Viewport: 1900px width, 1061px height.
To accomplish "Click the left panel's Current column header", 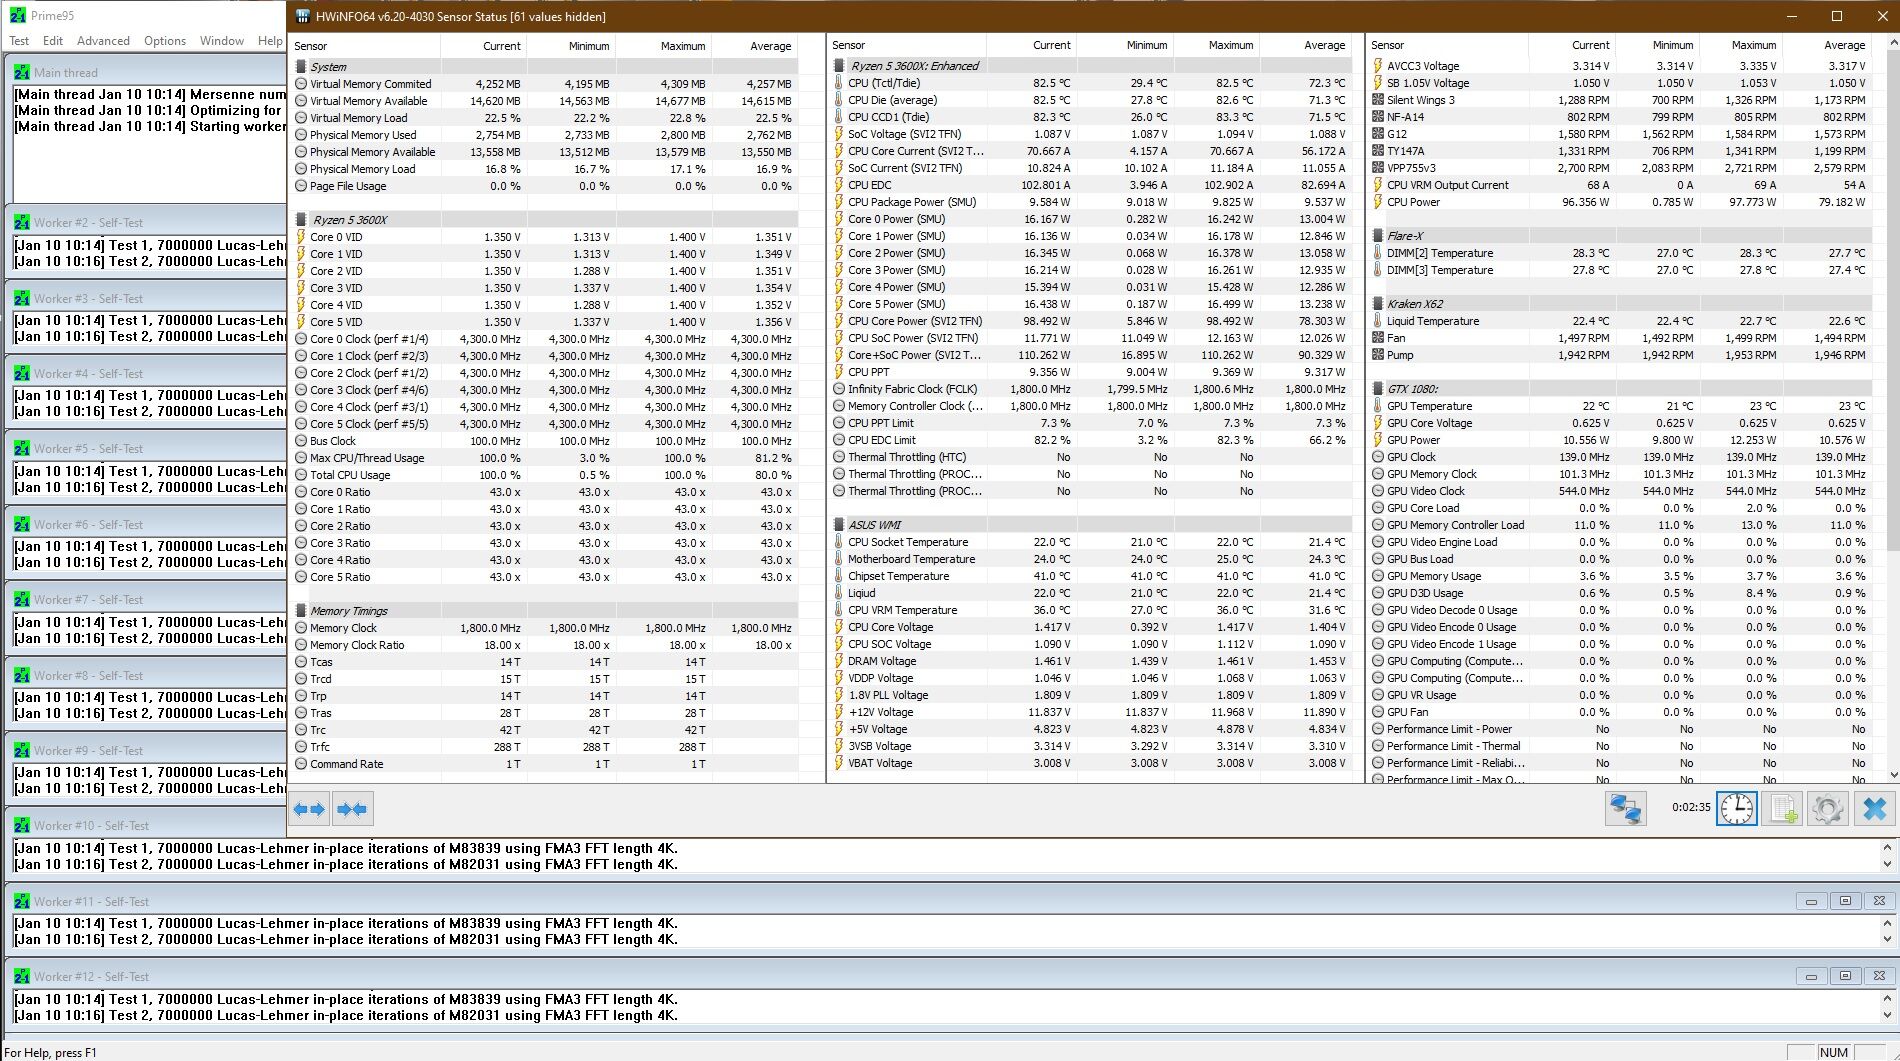I will [483, 46].
